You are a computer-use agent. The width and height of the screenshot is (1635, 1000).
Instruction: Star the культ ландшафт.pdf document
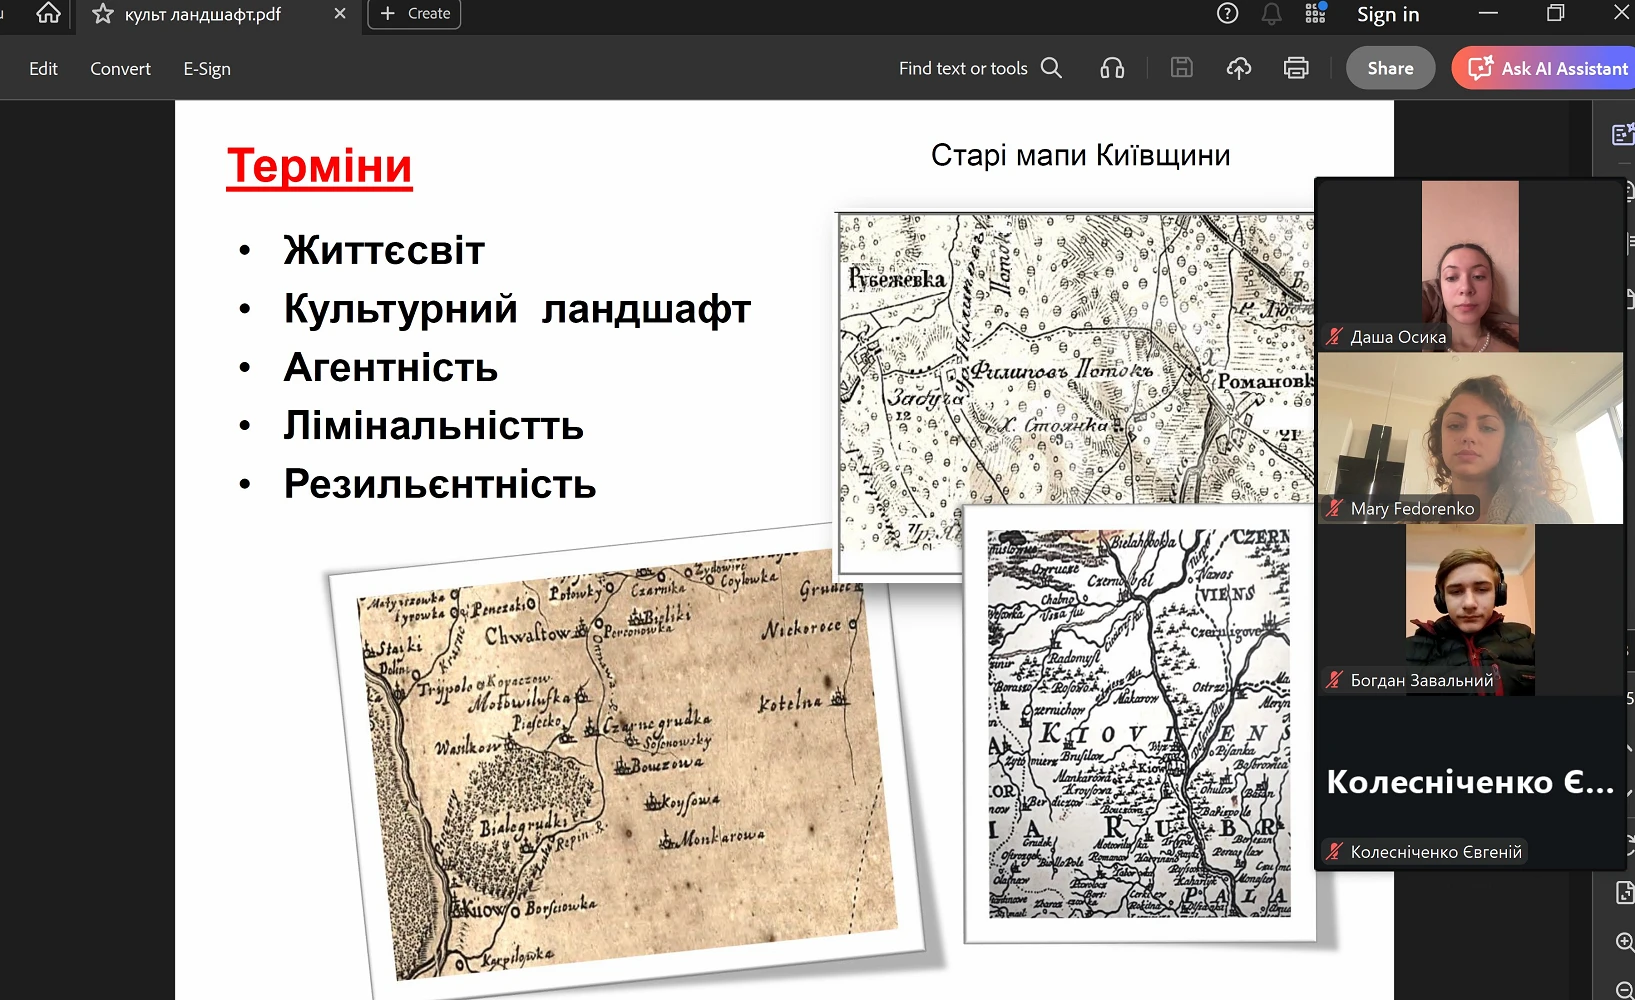coord(102,14)
